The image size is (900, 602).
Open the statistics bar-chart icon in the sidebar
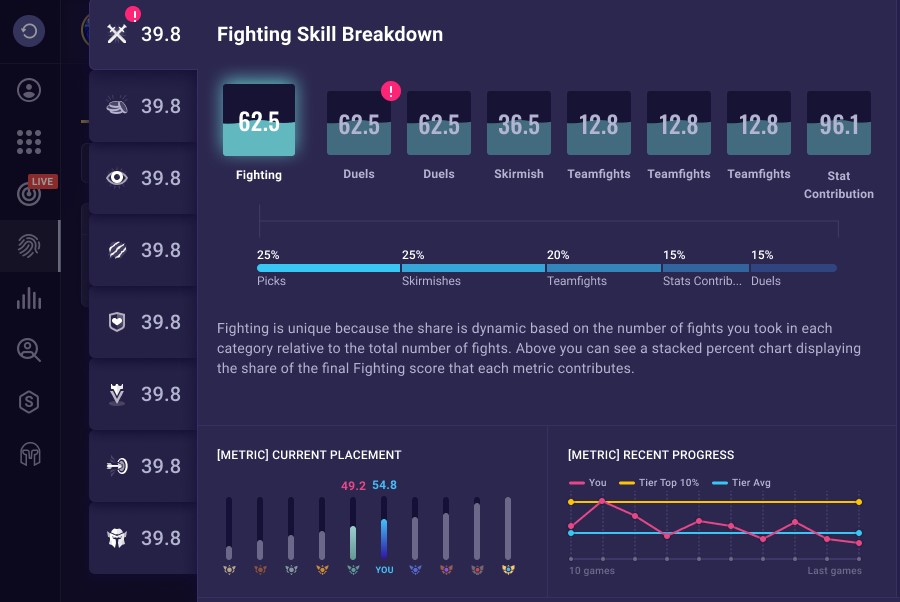(x=29, y=298)
